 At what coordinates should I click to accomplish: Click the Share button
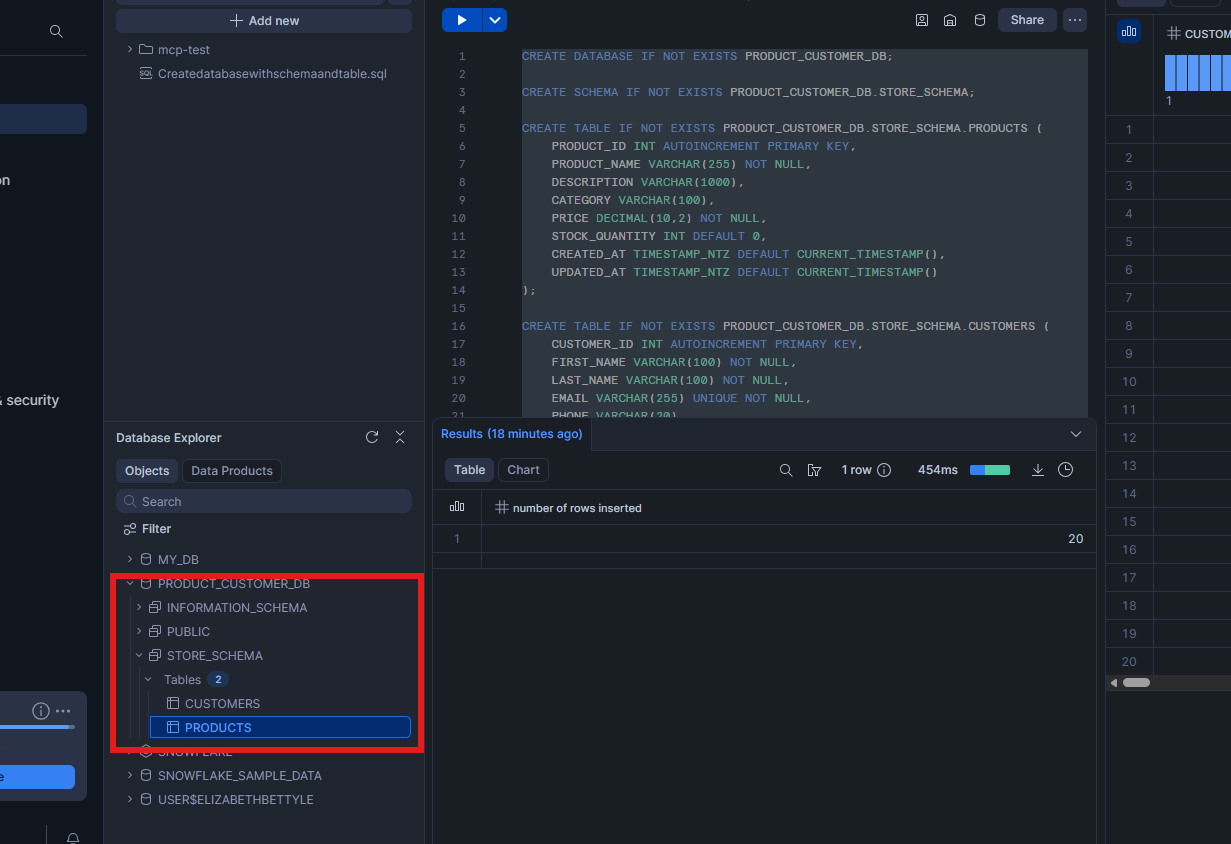1027,20
